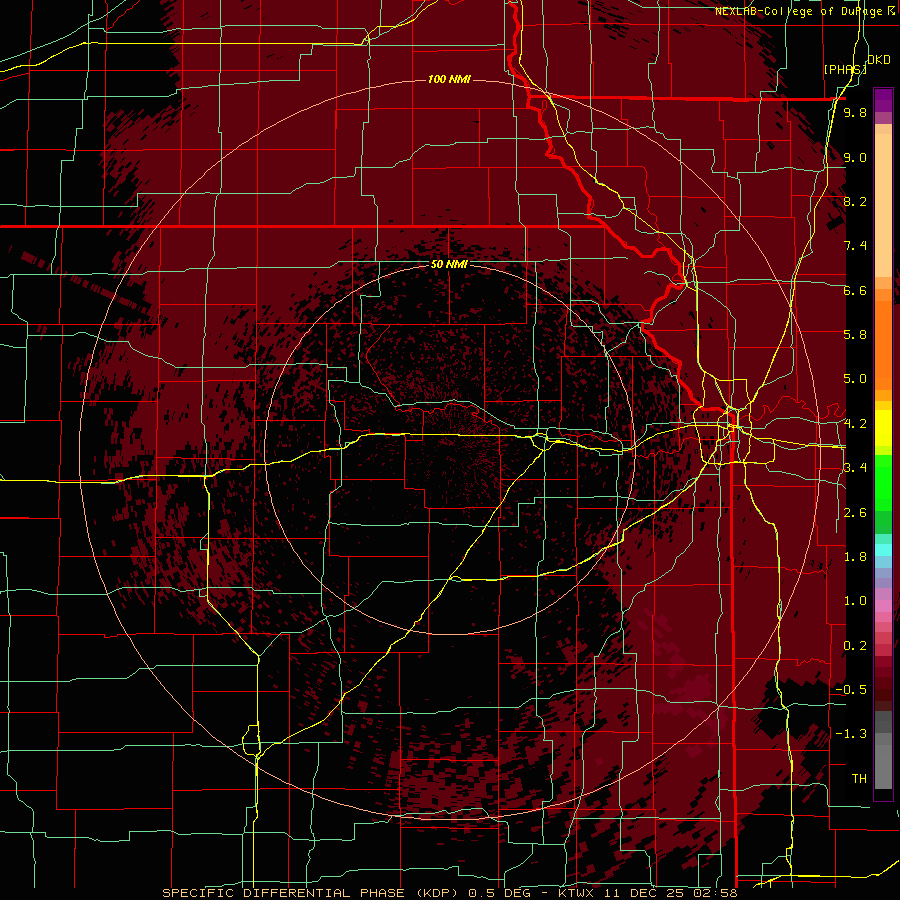
Task: Click the 100 NMI range ring label
Action: coord(449,79)
